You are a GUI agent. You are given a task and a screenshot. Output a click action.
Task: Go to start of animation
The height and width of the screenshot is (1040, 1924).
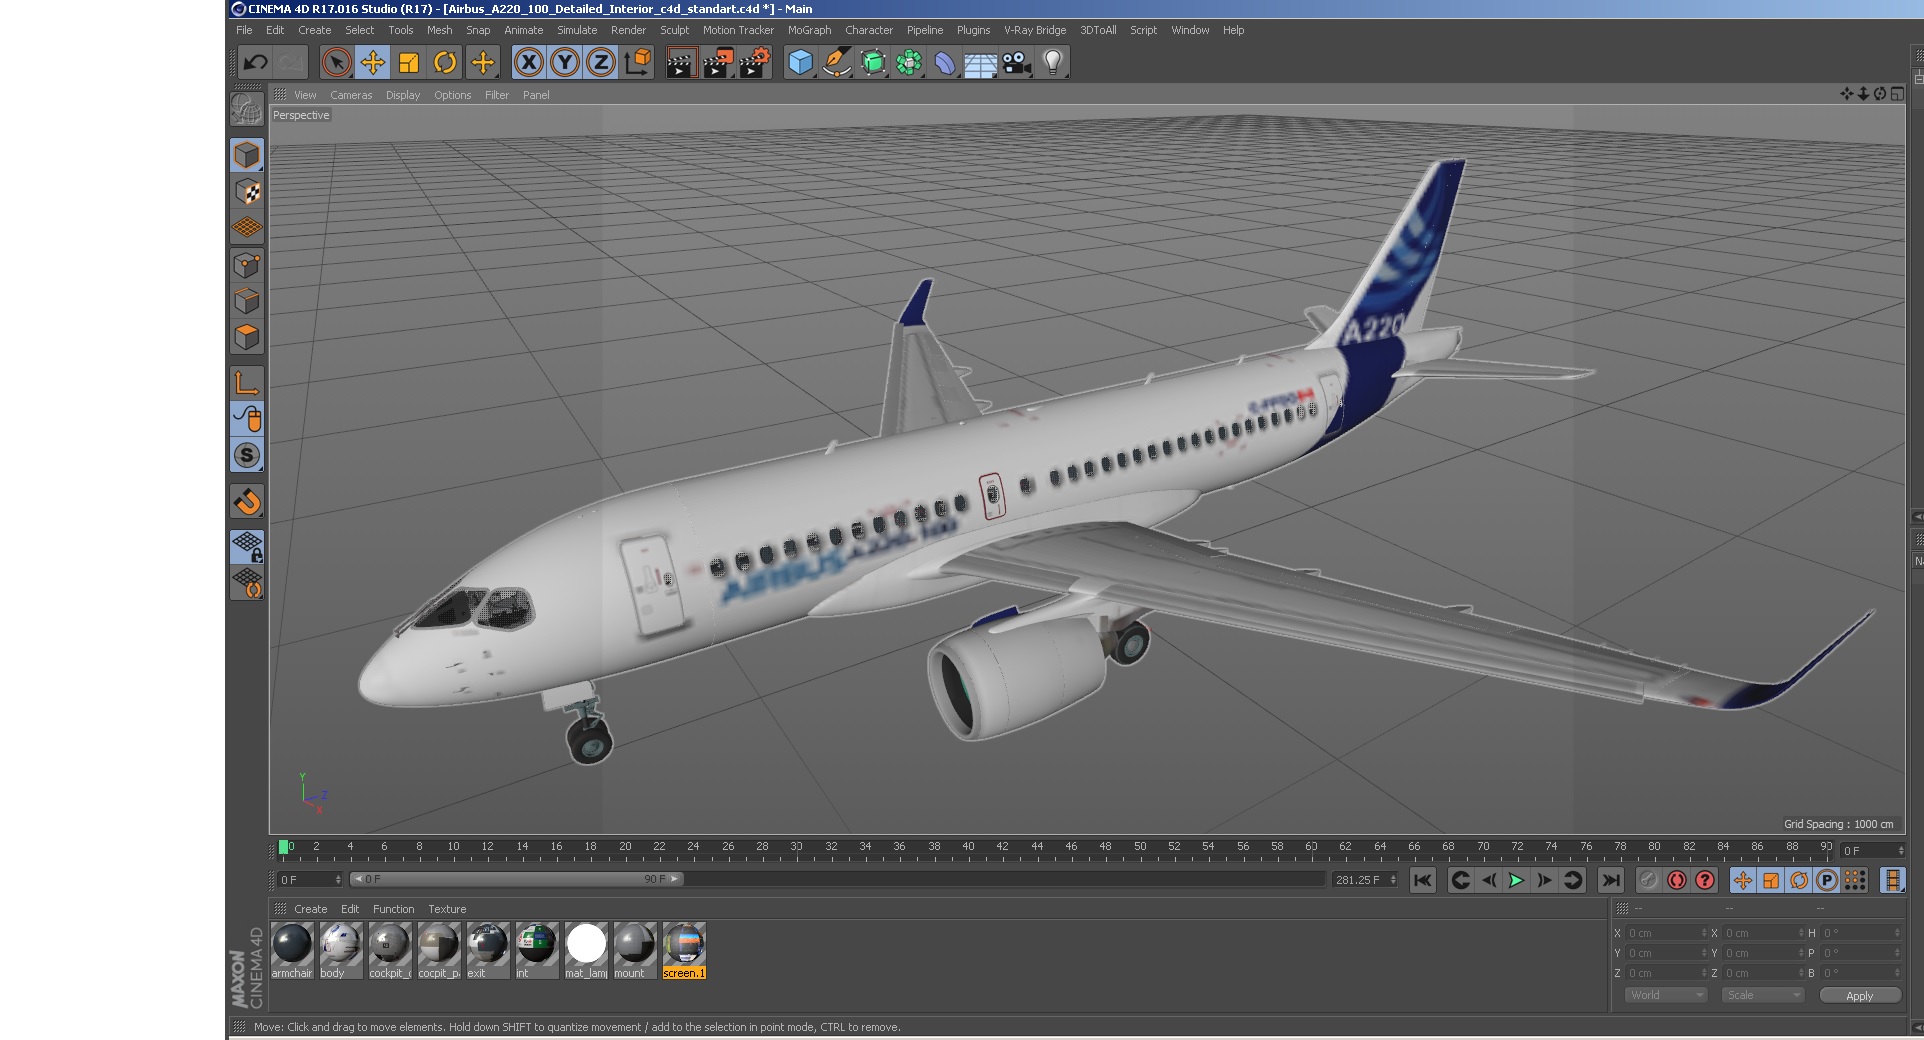[x=1423, y=880]
